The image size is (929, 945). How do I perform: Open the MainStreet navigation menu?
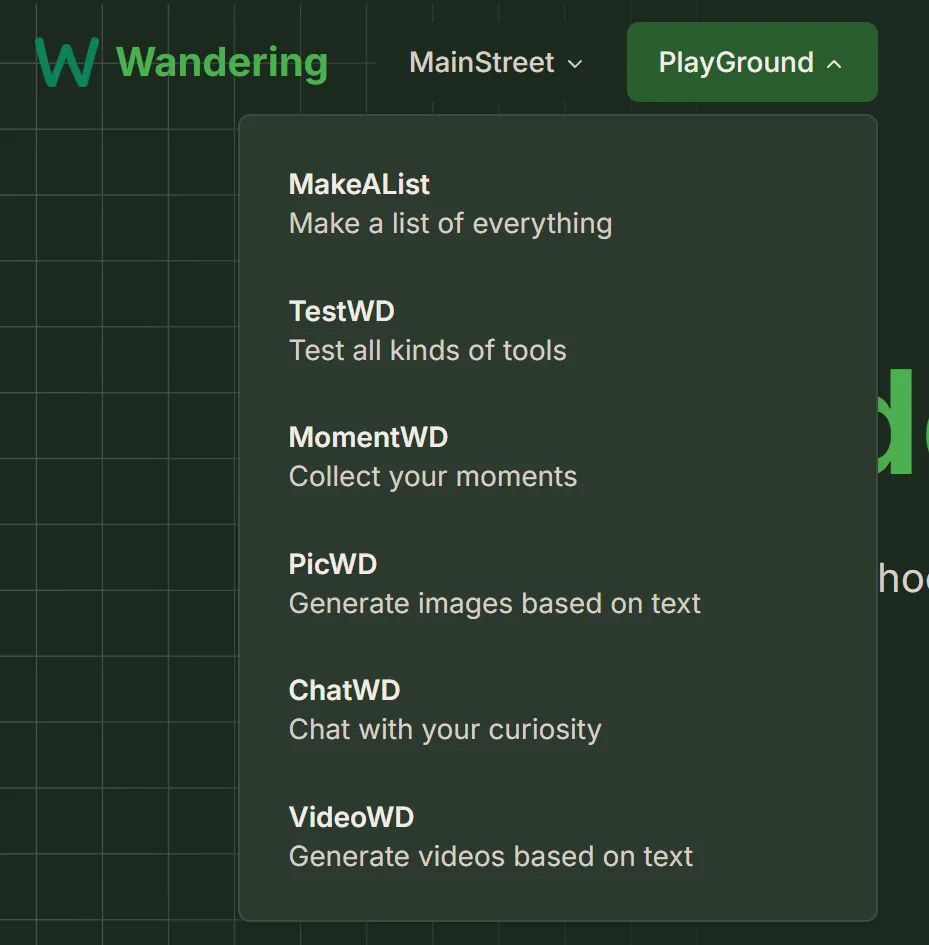(482, 62)
